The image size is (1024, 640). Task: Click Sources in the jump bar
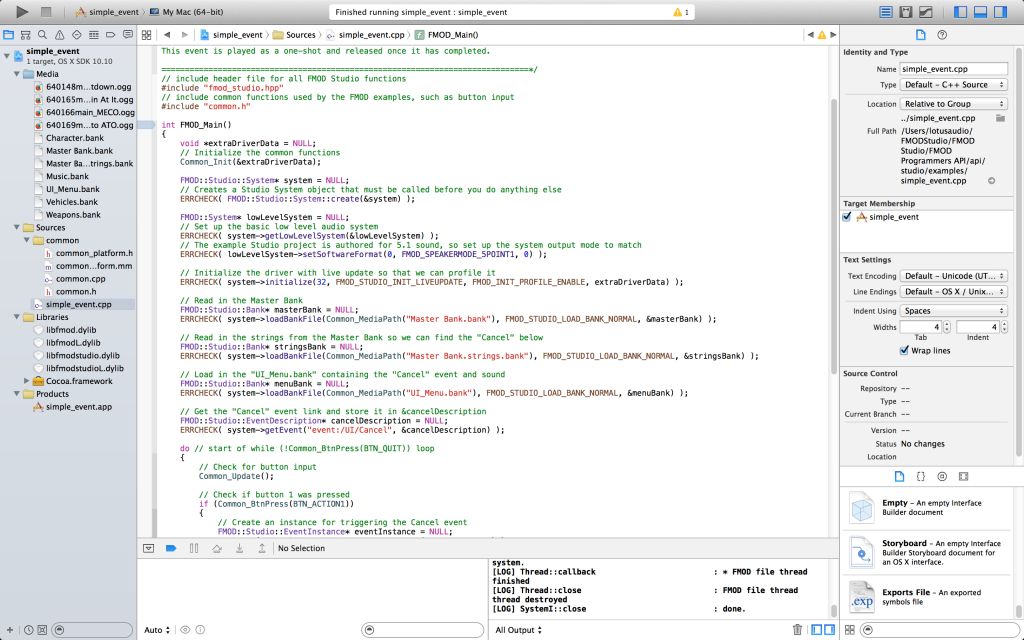tap(300, 35)
